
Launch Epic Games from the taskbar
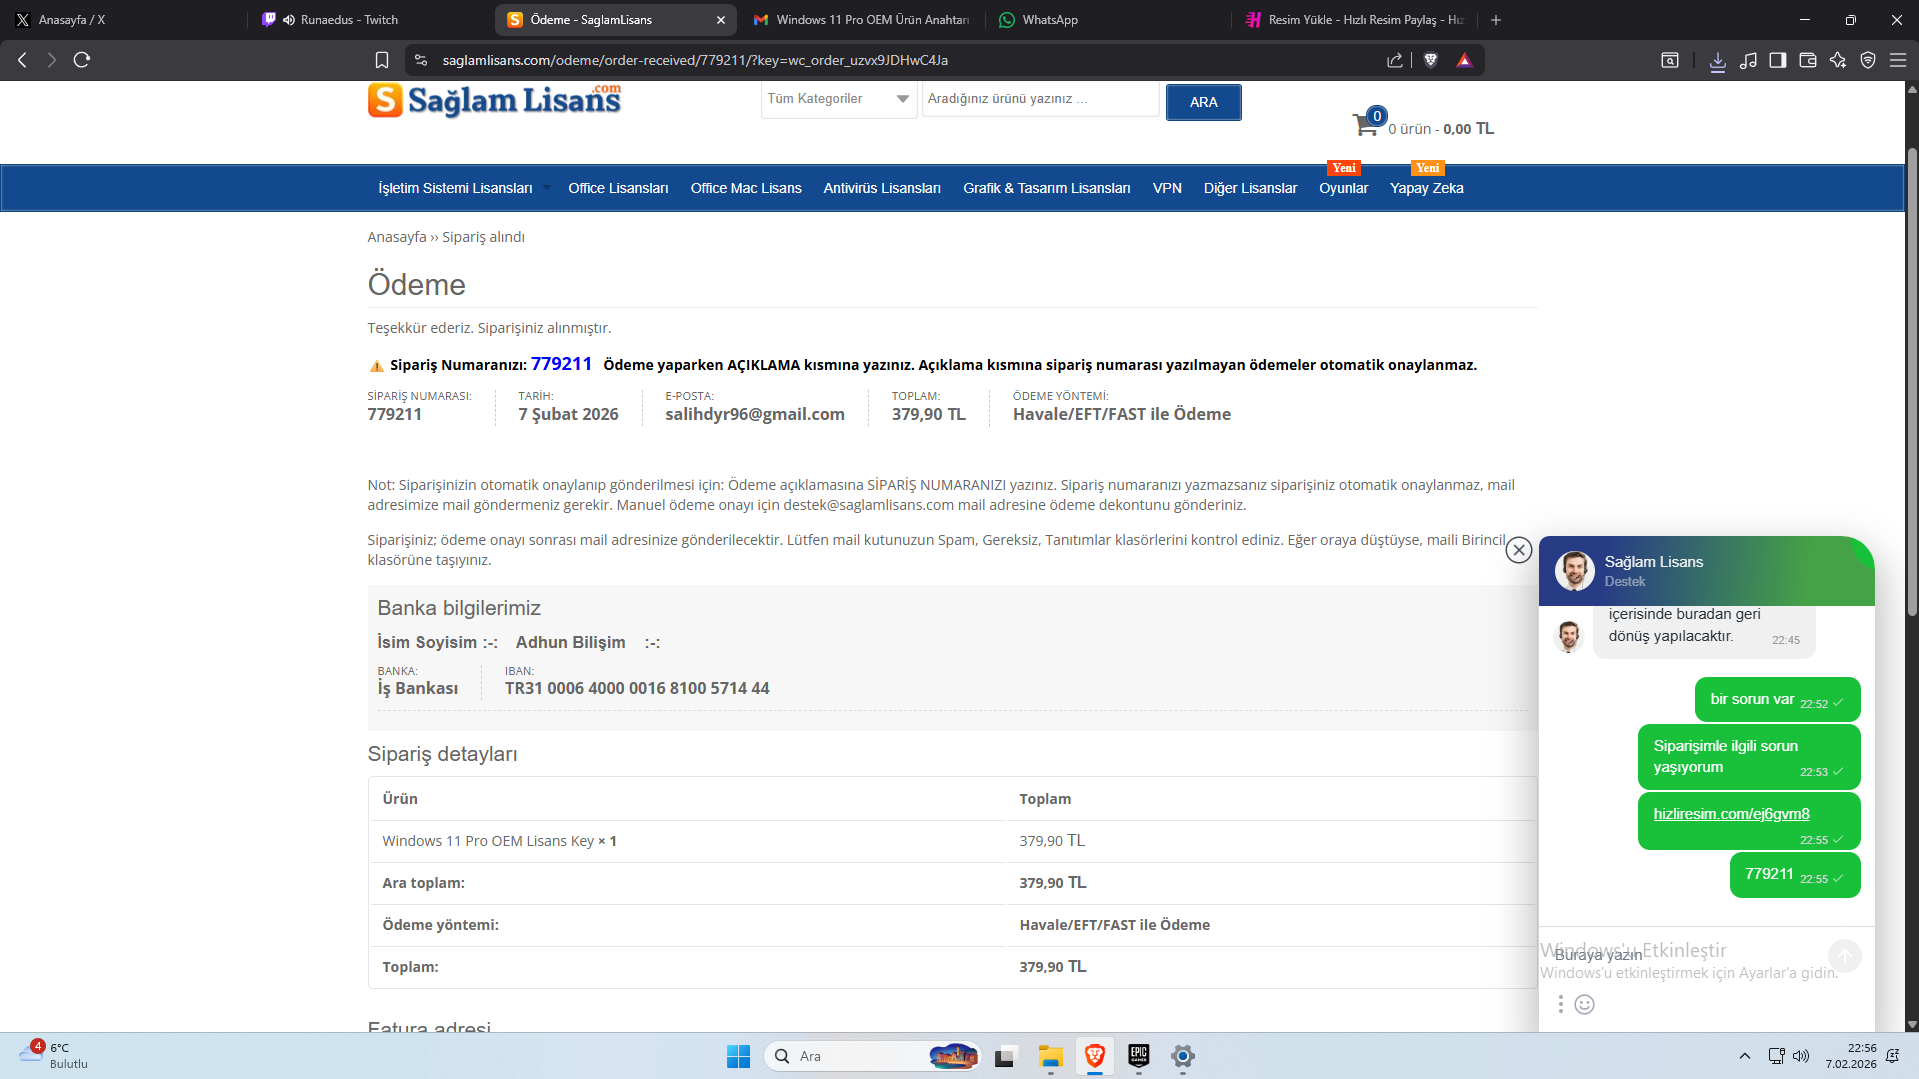[x=1138, y=1056]
